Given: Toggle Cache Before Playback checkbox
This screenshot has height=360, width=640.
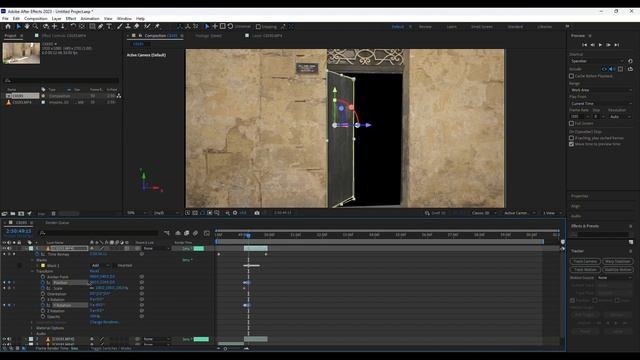Looking at the screenshot, I should (x=571, y=76).
